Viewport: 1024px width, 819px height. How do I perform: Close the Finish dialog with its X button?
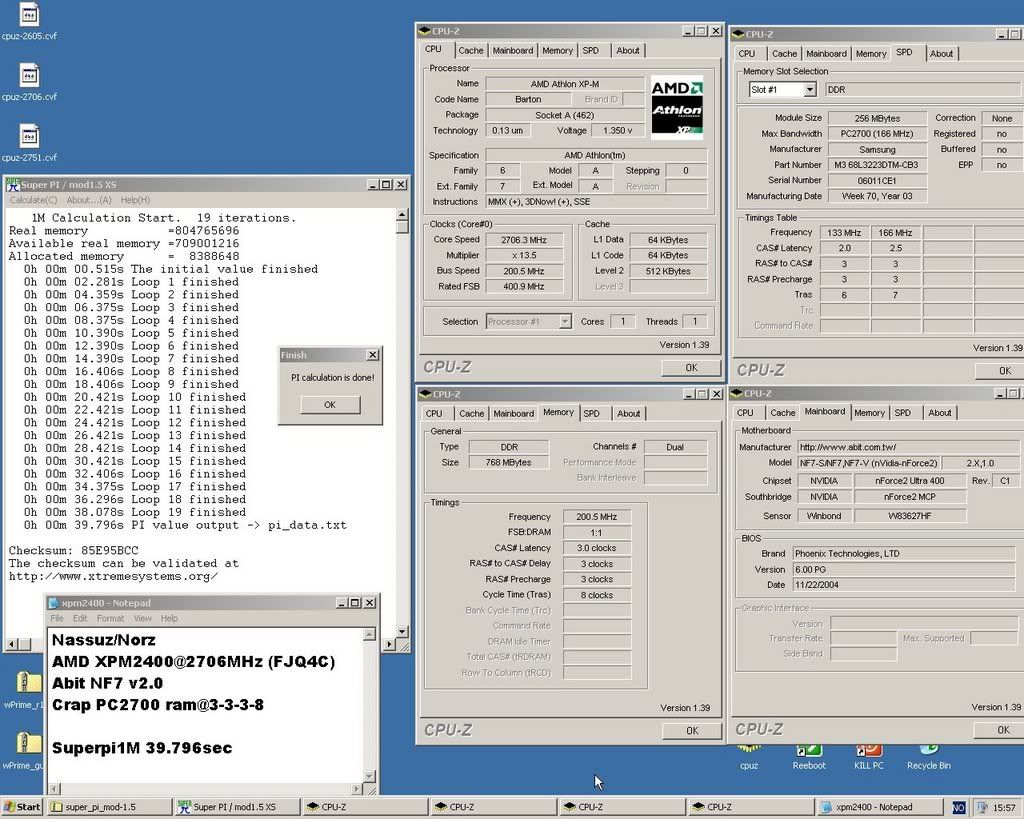coord(372,355)
